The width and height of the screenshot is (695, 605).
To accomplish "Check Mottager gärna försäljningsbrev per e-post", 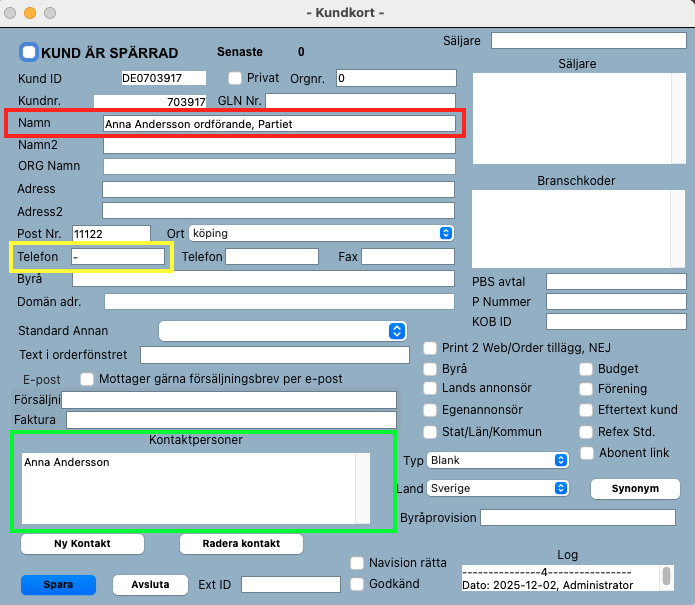I will [x=87, y=379].
